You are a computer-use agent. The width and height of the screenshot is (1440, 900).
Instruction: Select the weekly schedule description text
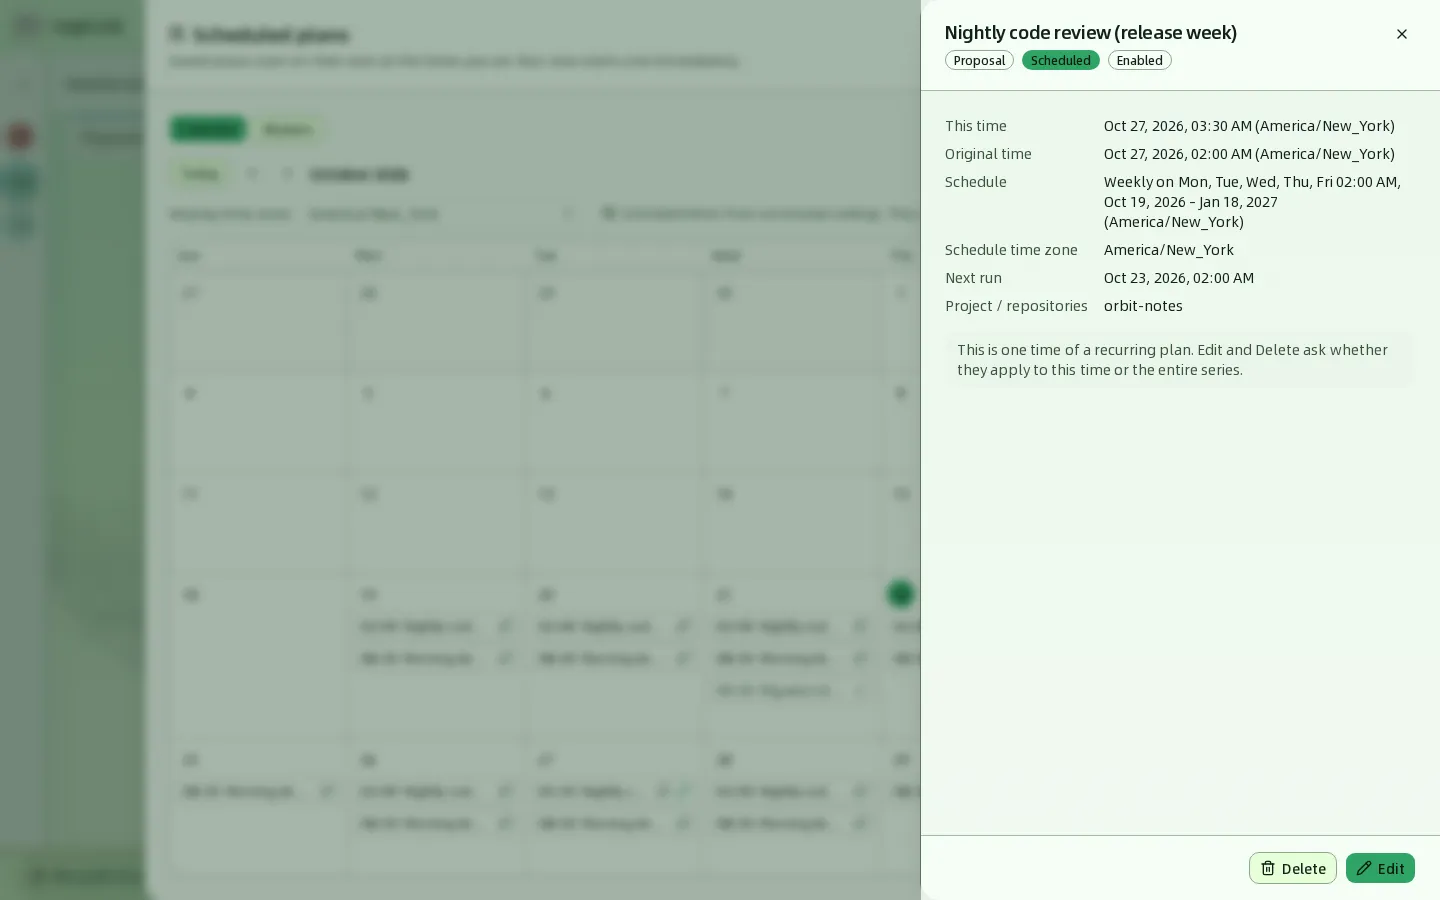(x=1252, y=202)
